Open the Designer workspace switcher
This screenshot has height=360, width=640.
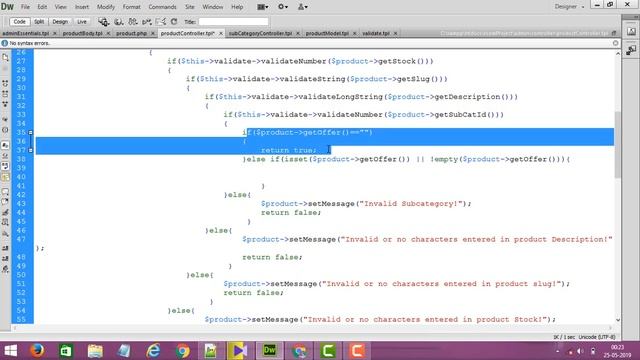pyautogui.click(x=569, y=7)
